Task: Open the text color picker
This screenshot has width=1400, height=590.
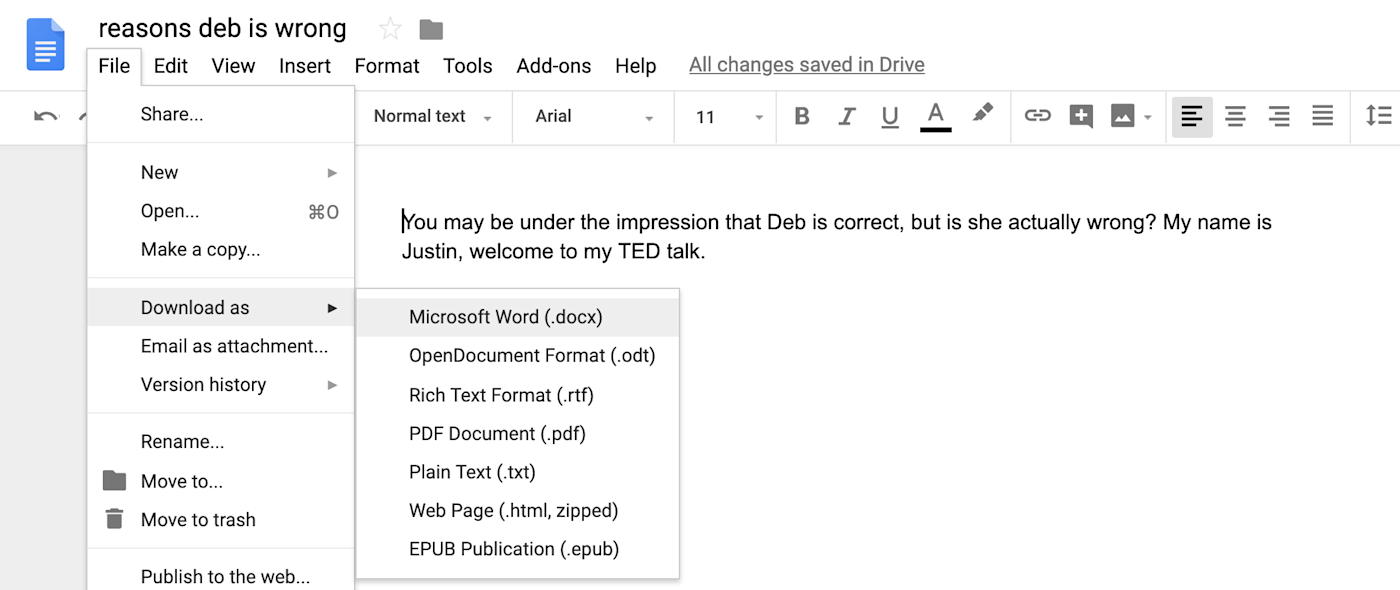Action: 936,116
